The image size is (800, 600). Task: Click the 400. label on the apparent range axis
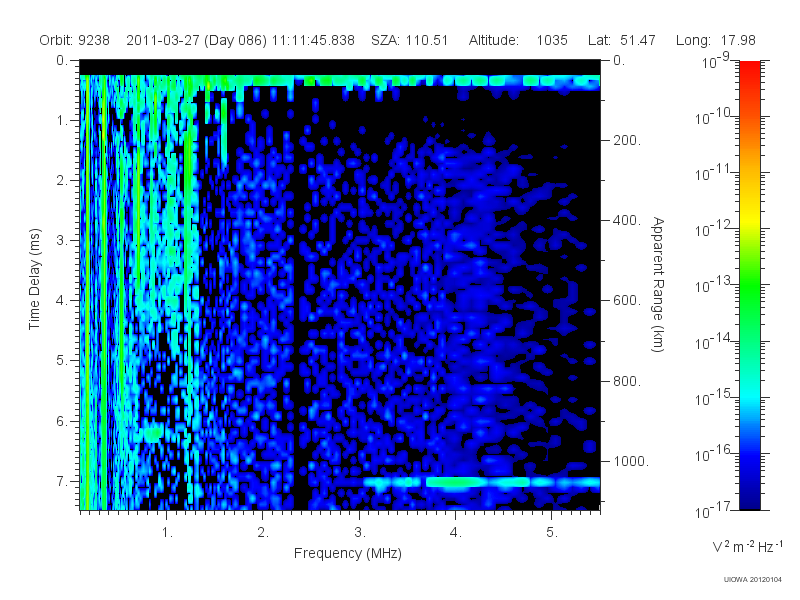(x=627, y=220)
